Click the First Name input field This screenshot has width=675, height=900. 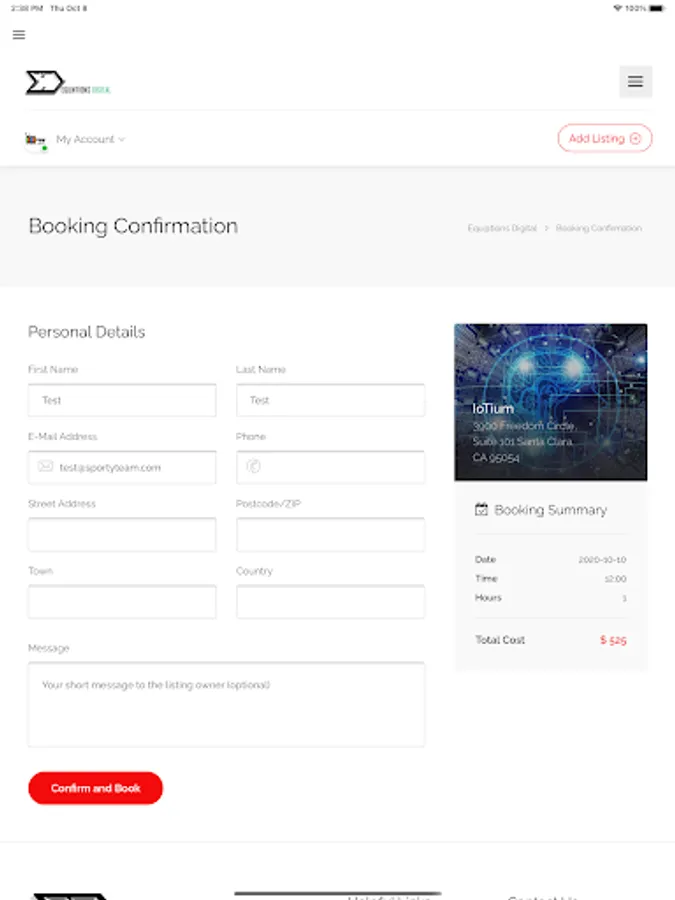tap(122, 400)
